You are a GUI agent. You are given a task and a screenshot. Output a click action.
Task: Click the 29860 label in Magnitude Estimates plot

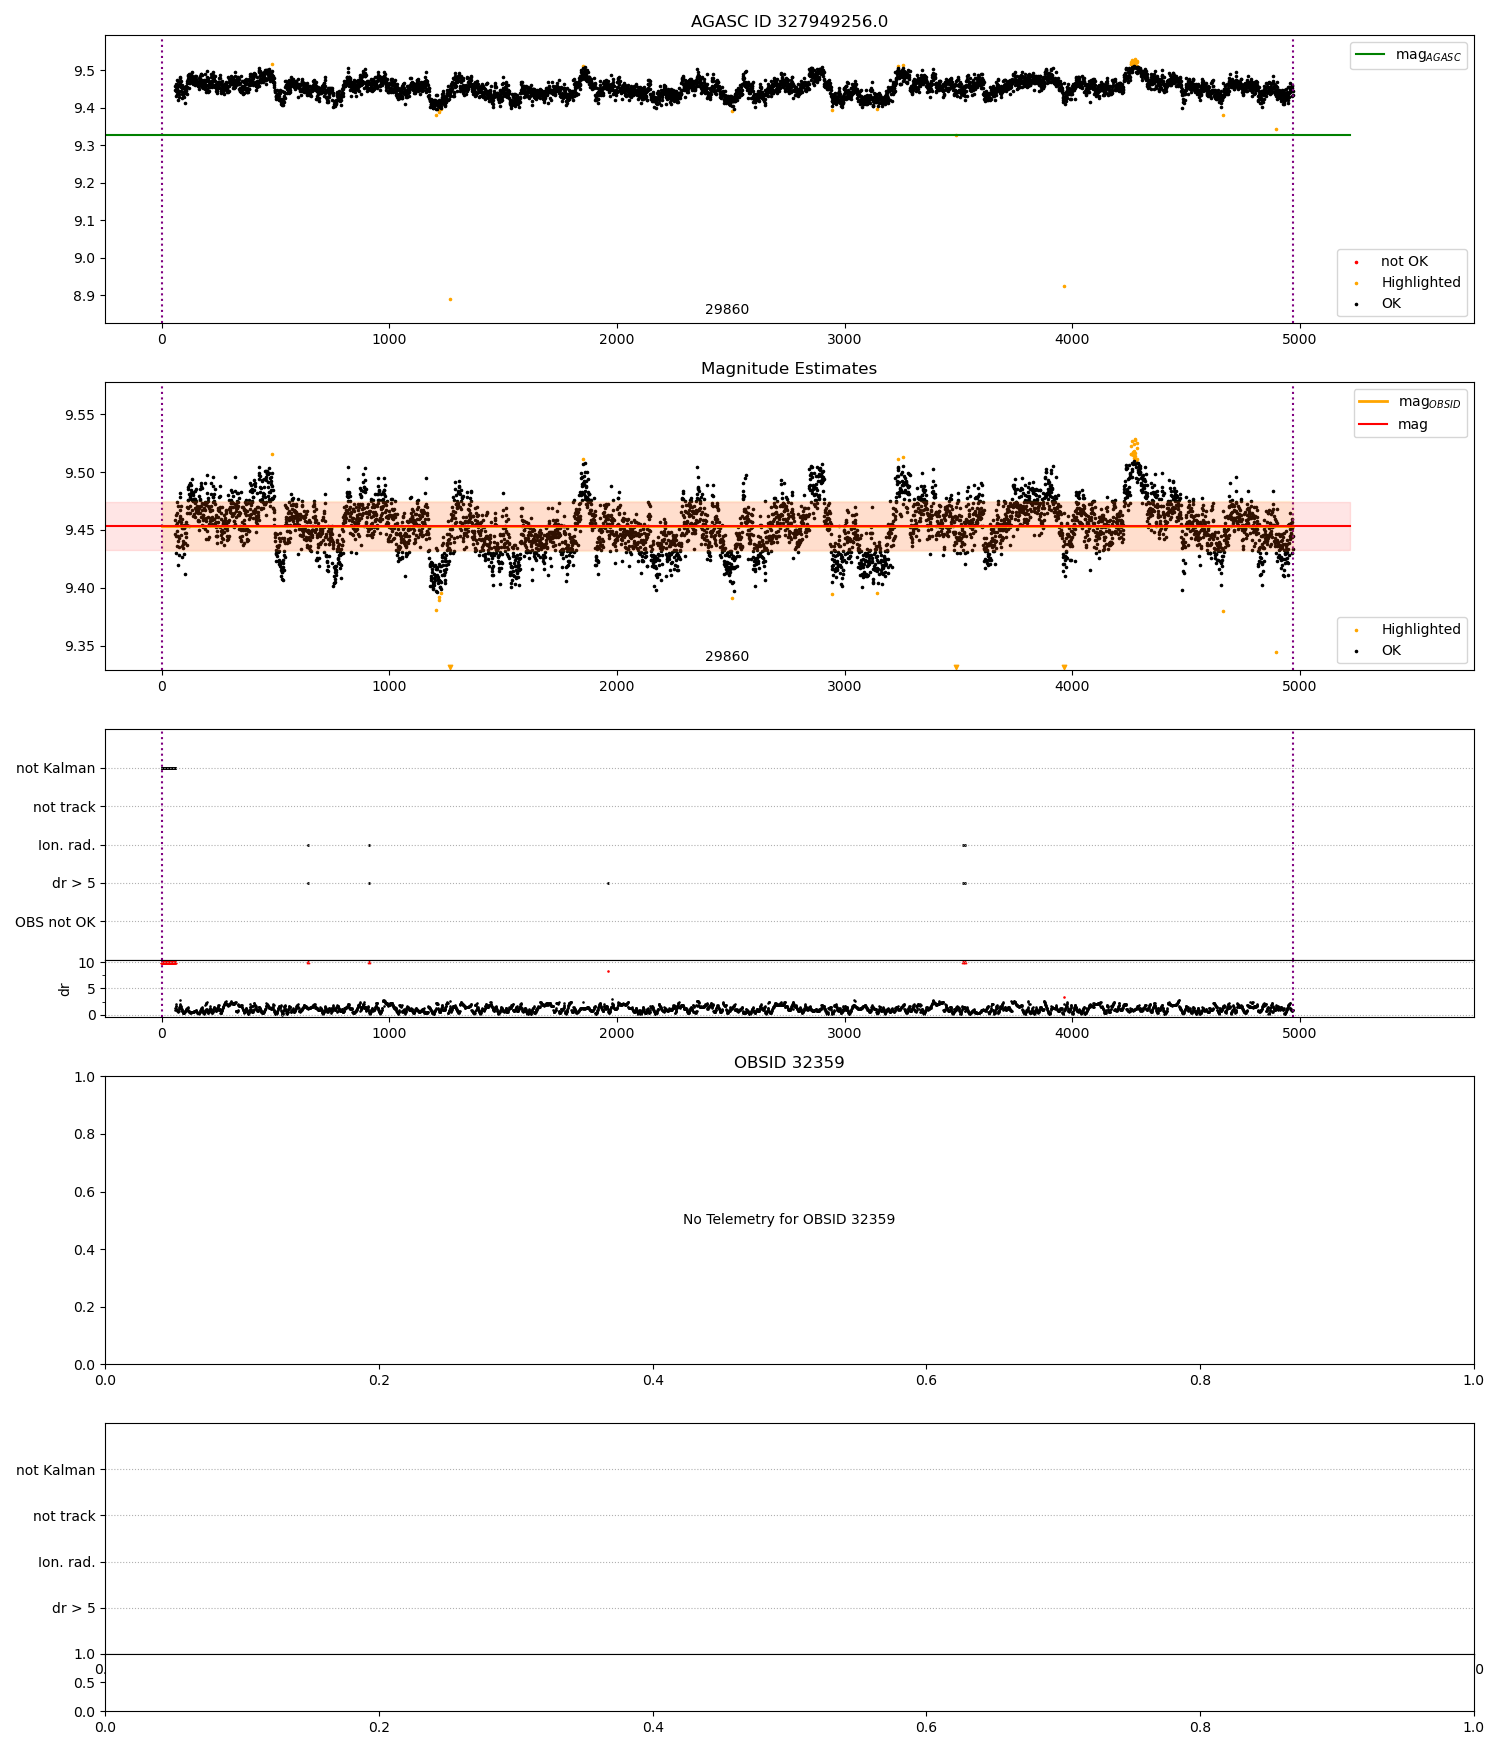[727, 657]
